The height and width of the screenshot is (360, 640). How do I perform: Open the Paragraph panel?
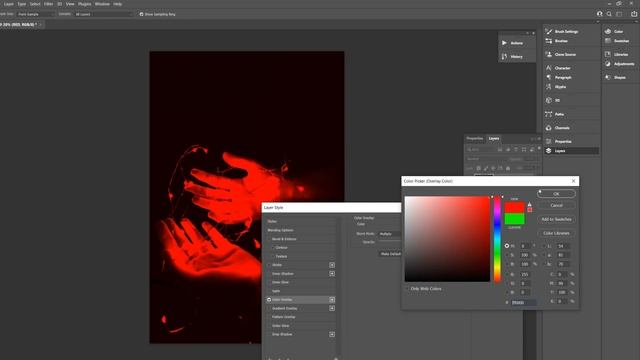click(558, 77)
